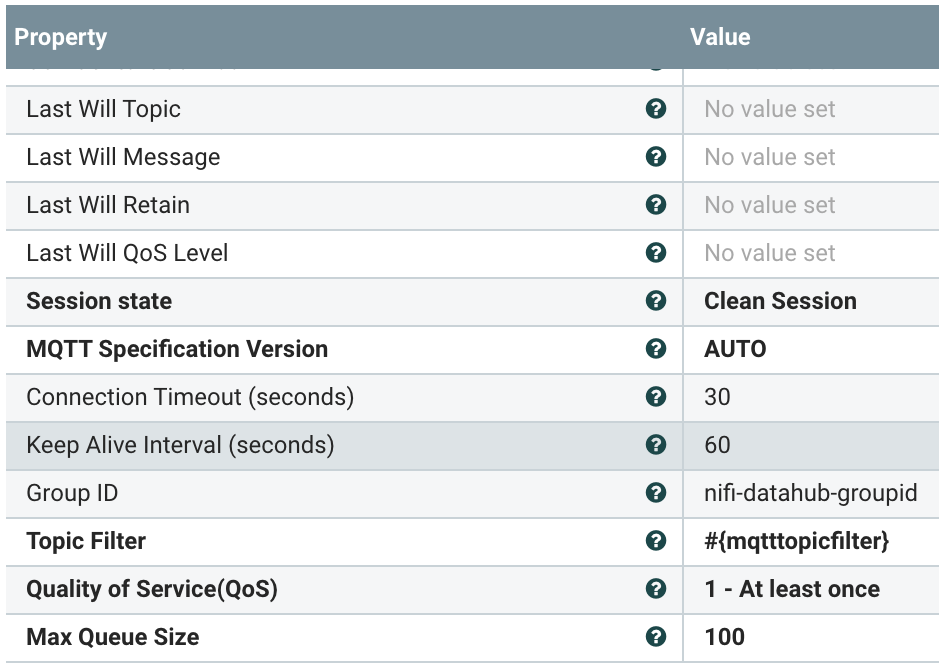Edit the Clean Session value
The height and width of the screenshot is (663, 939).
pyautogui.click(x=780, y=301)
